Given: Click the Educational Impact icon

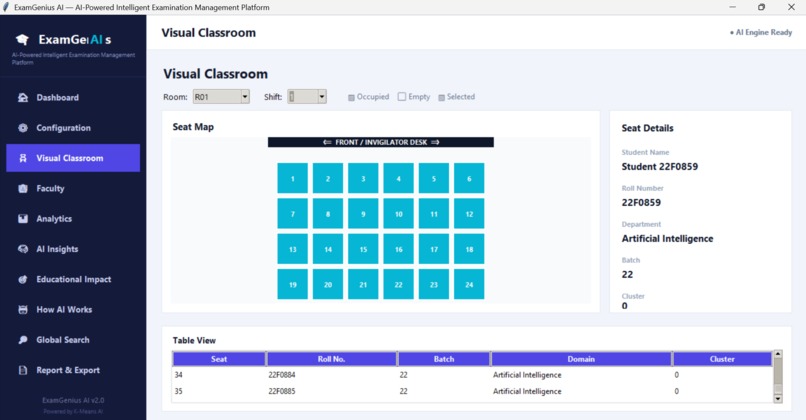Looking at the screenshot, I should click(23, 280).
